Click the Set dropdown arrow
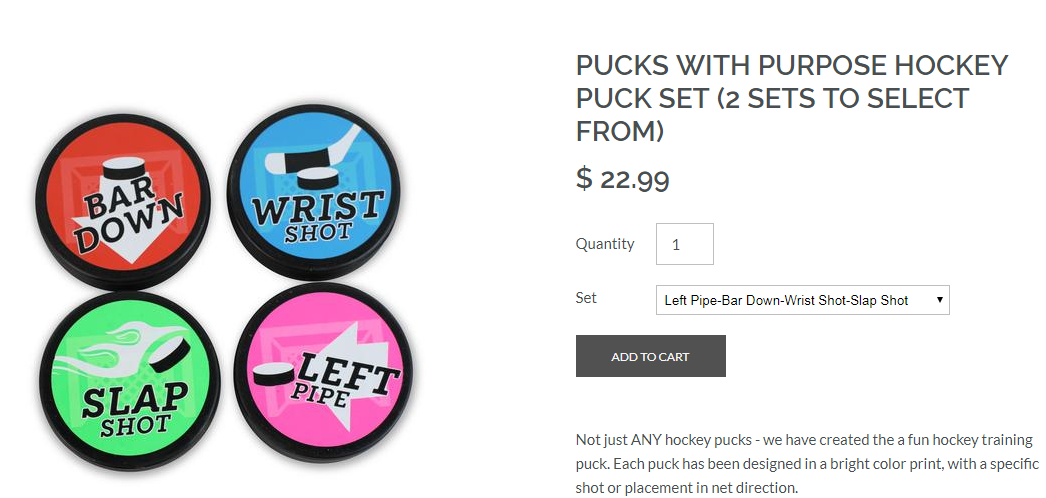This screenshot has height=498, width=1046. pyautogui.click(x=939, y=300)
